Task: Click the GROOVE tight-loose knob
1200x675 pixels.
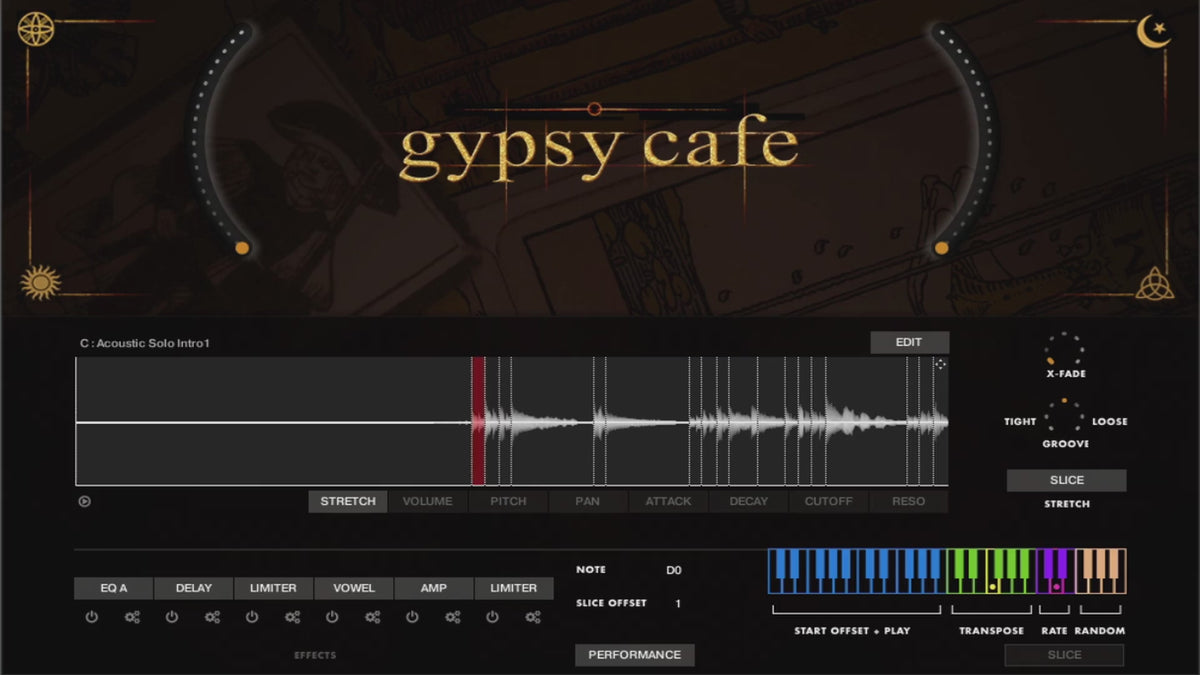Action: click(x=1065, y=417)
